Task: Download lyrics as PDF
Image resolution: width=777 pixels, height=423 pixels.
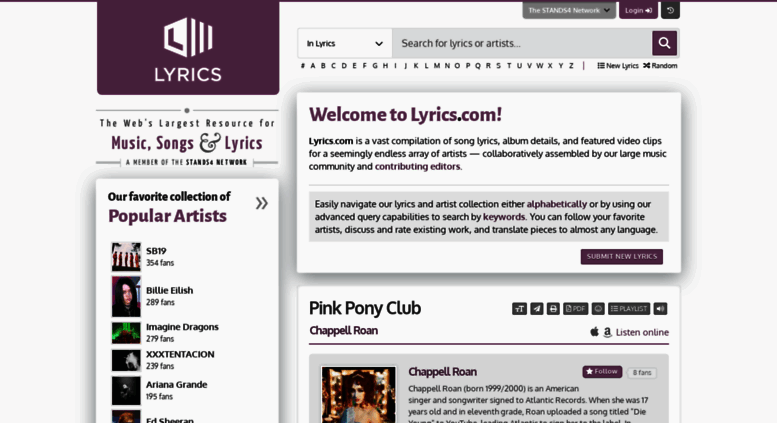Action: [575, 309]
